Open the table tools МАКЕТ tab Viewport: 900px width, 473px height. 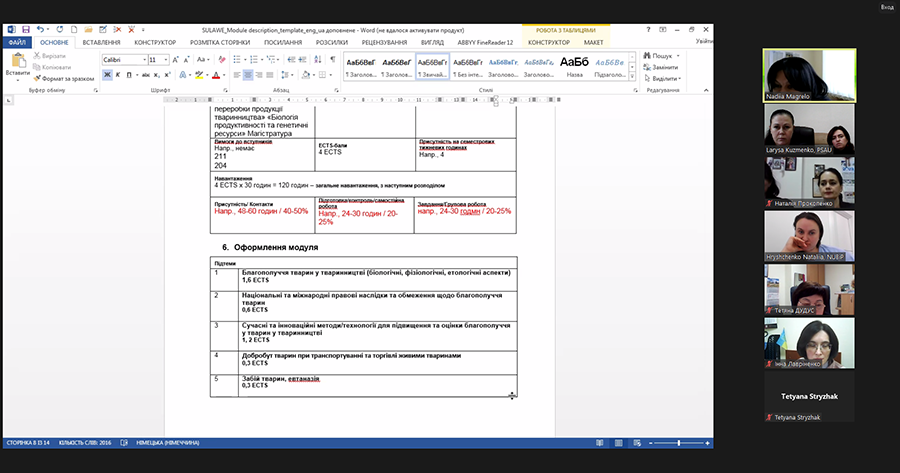[593, 42]
